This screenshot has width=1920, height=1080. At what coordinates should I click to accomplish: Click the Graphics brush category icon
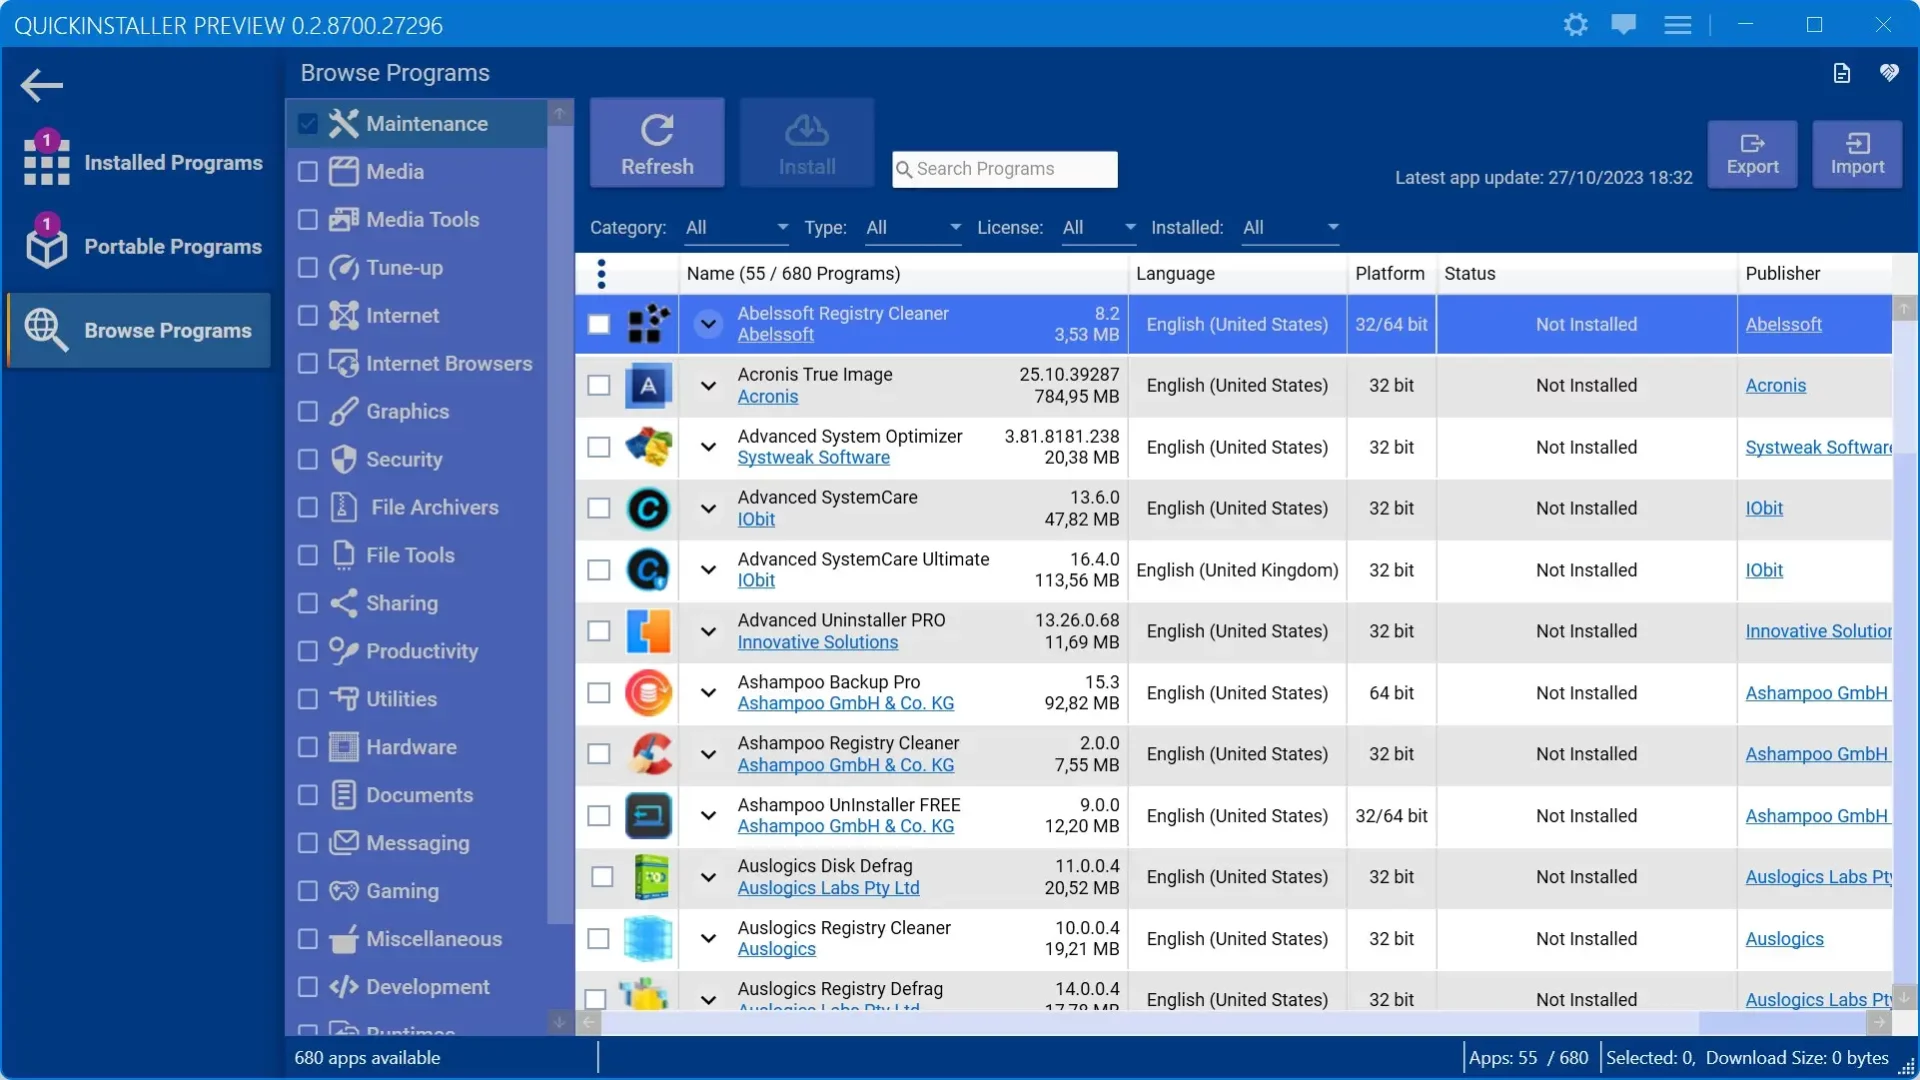[x=343, y=411]
